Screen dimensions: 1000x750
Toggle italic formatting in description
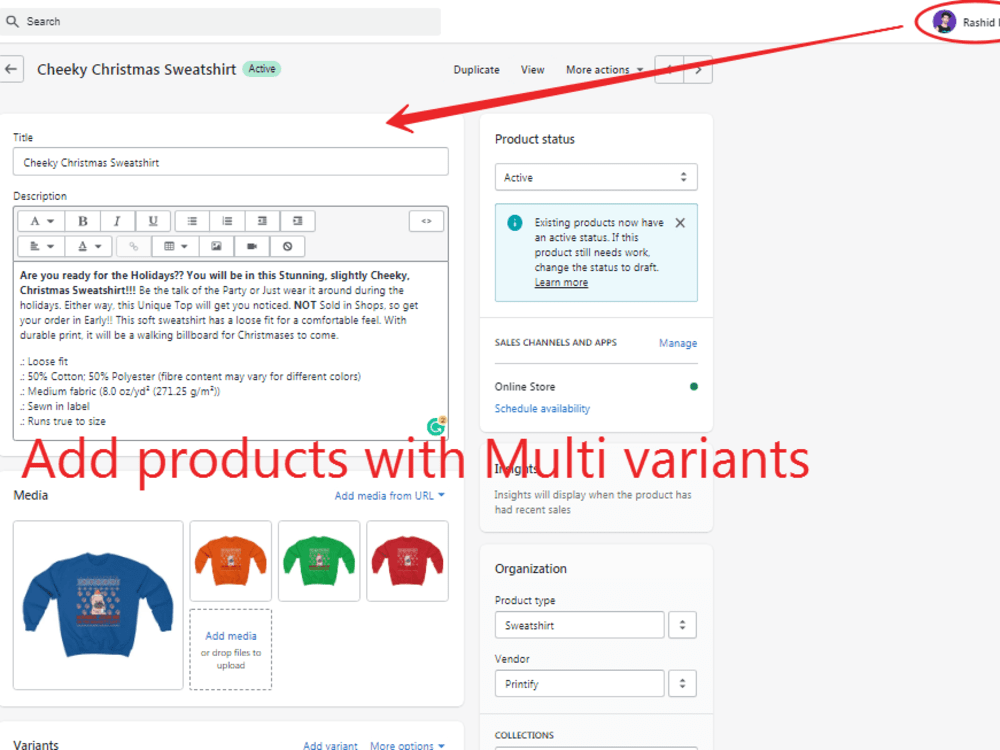pos(117,221)
